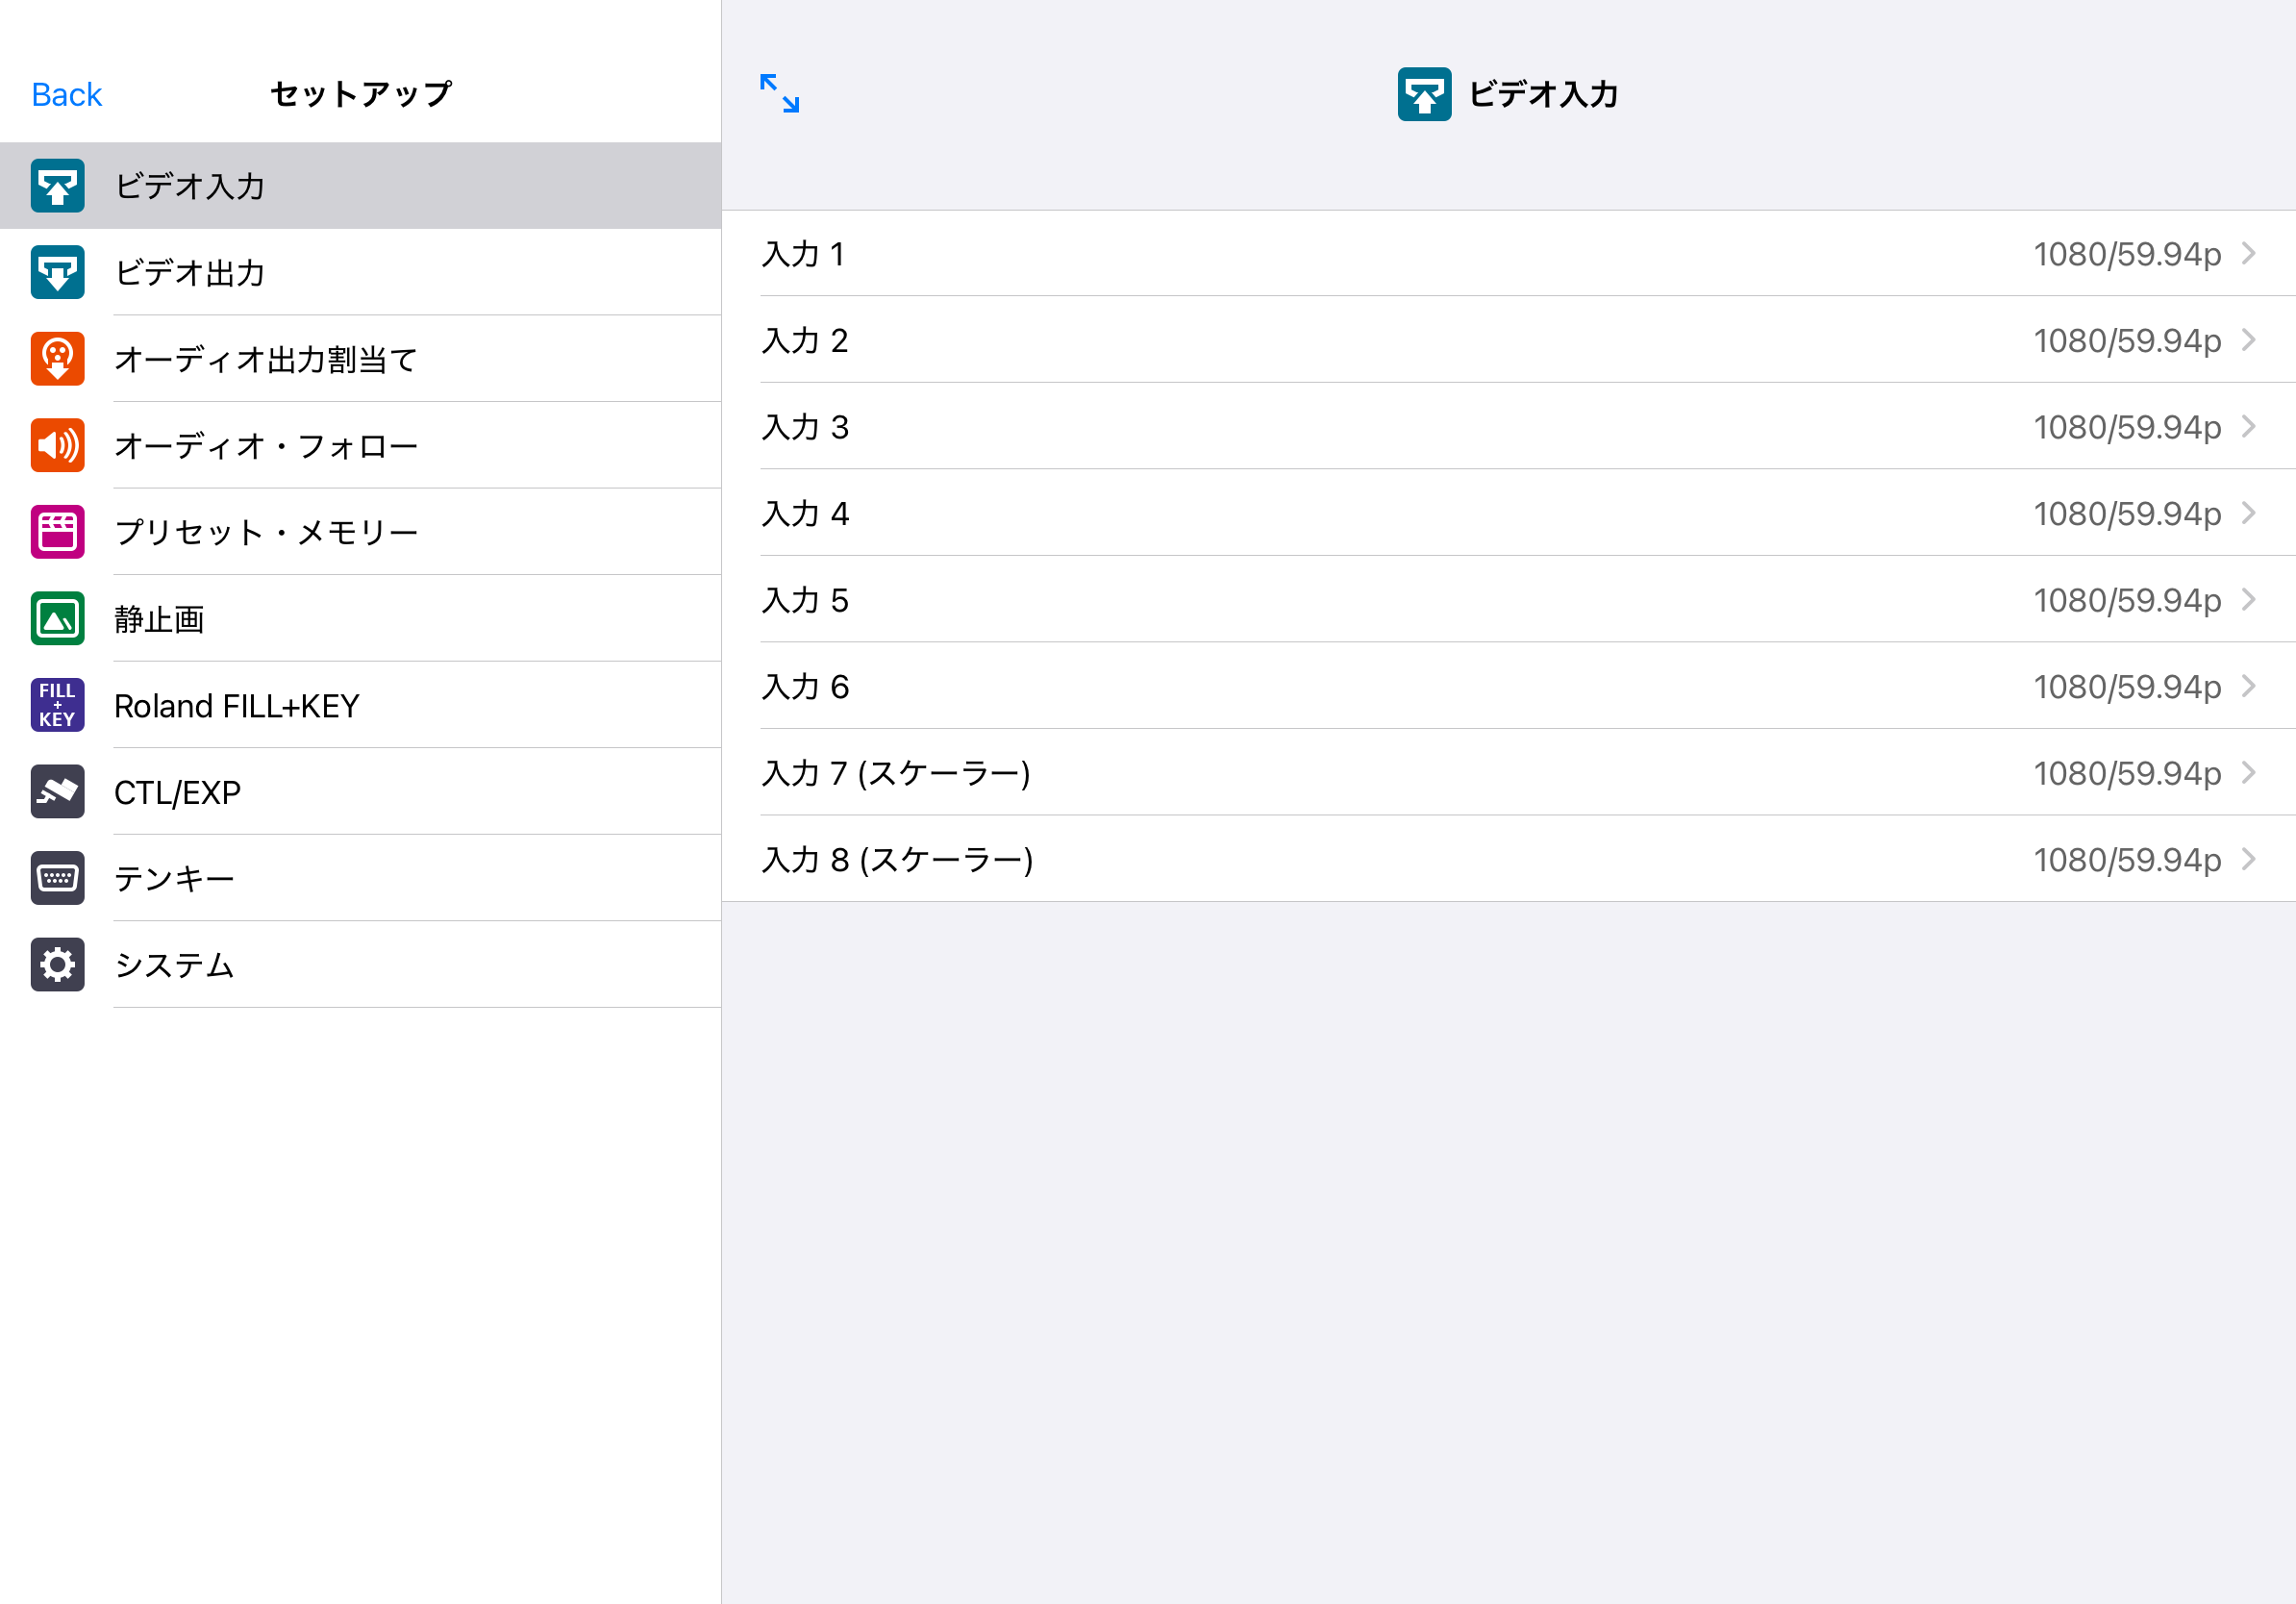Click the System (システム) gear icon
This screenshot has height=1604, width=2296.
(57, 965)
